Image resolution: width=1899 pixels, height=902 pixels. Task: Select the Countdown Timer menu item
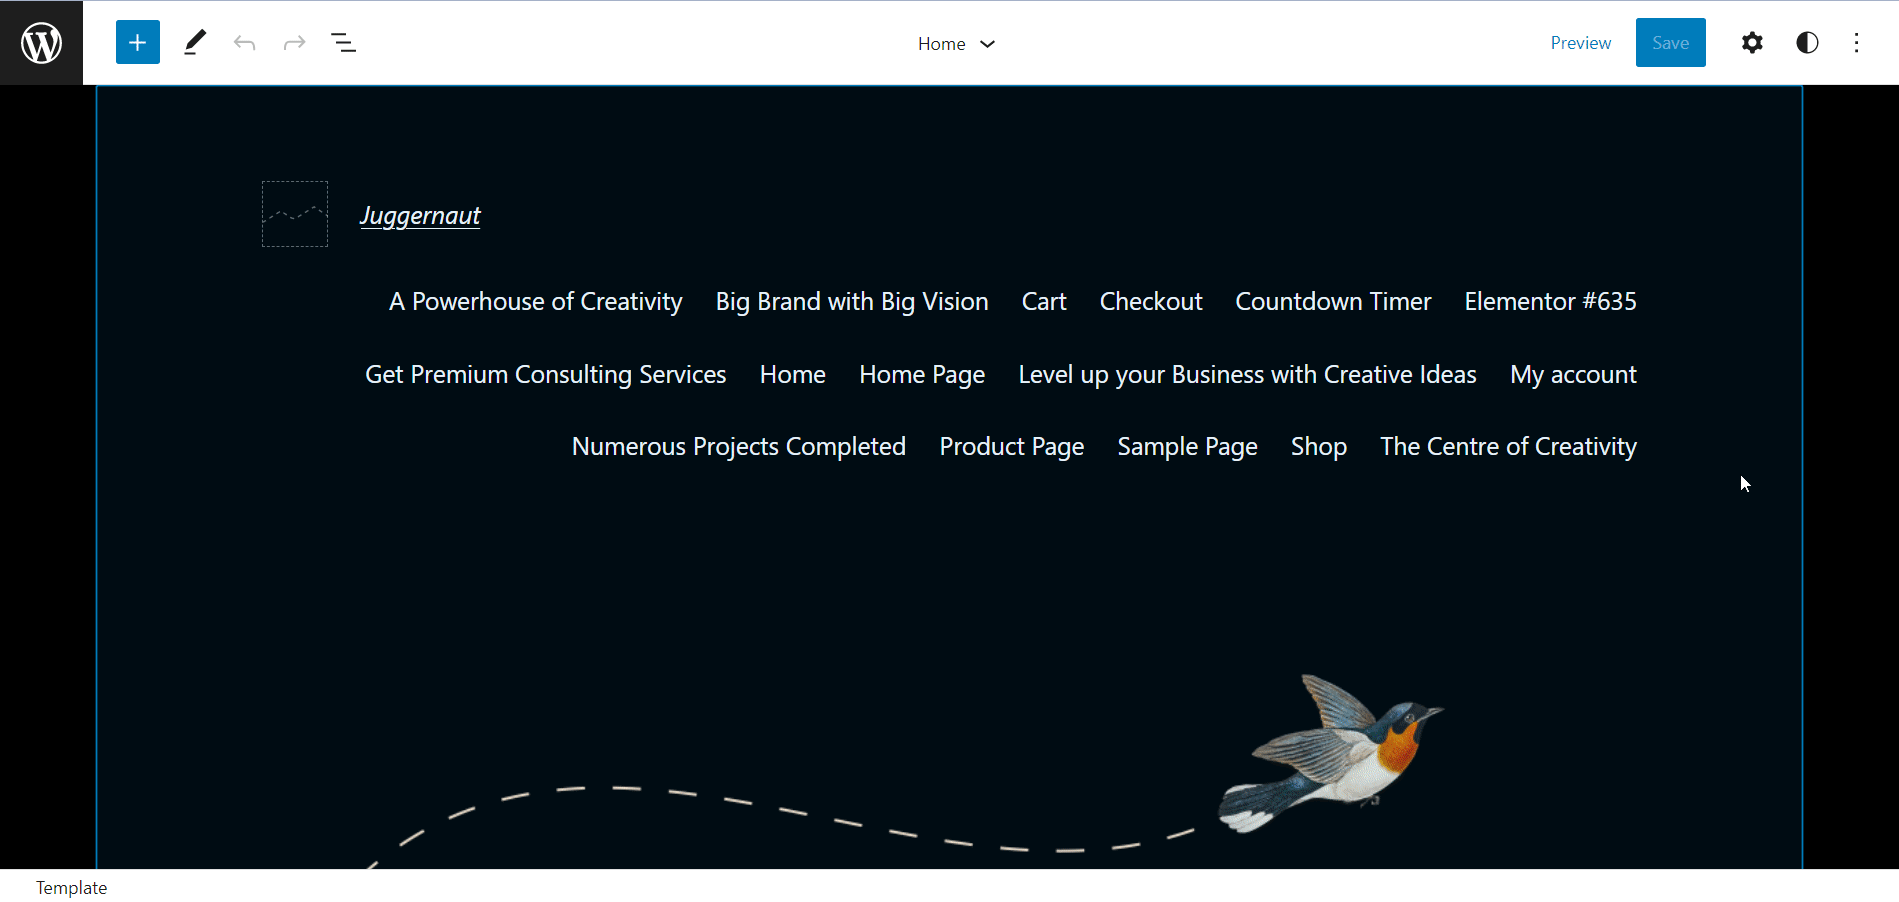pos(1333,302)
